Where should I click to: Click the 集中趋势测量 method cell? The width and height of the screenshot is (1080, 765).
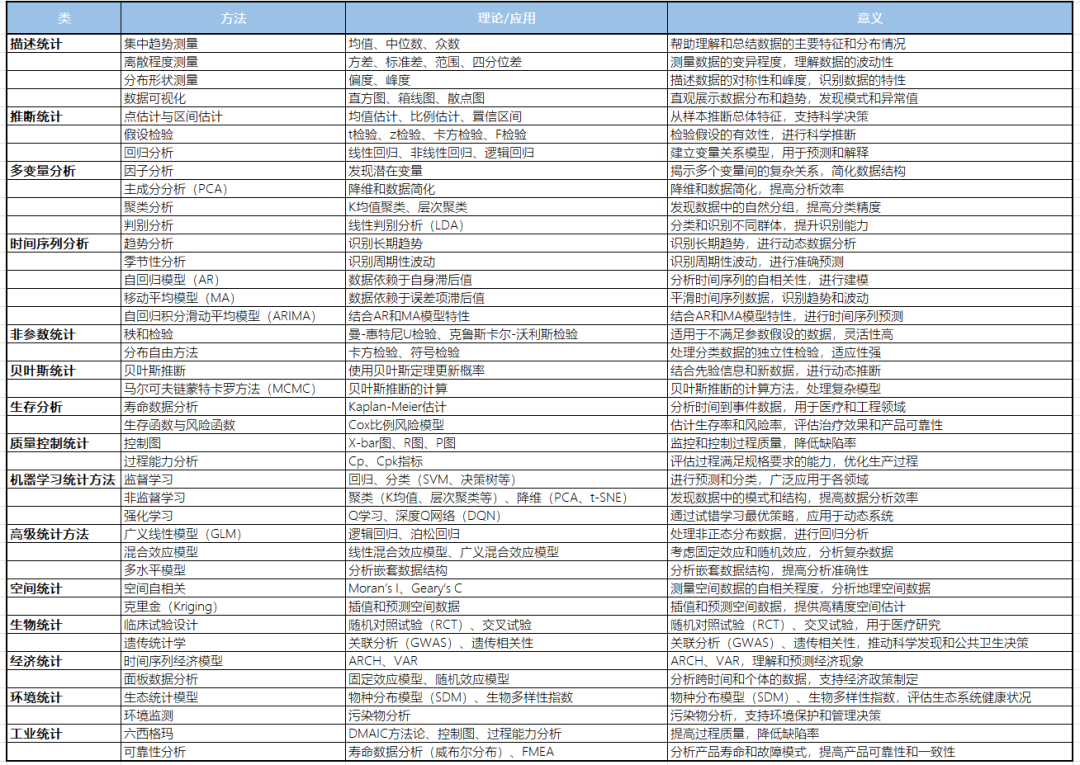[233, 44]
